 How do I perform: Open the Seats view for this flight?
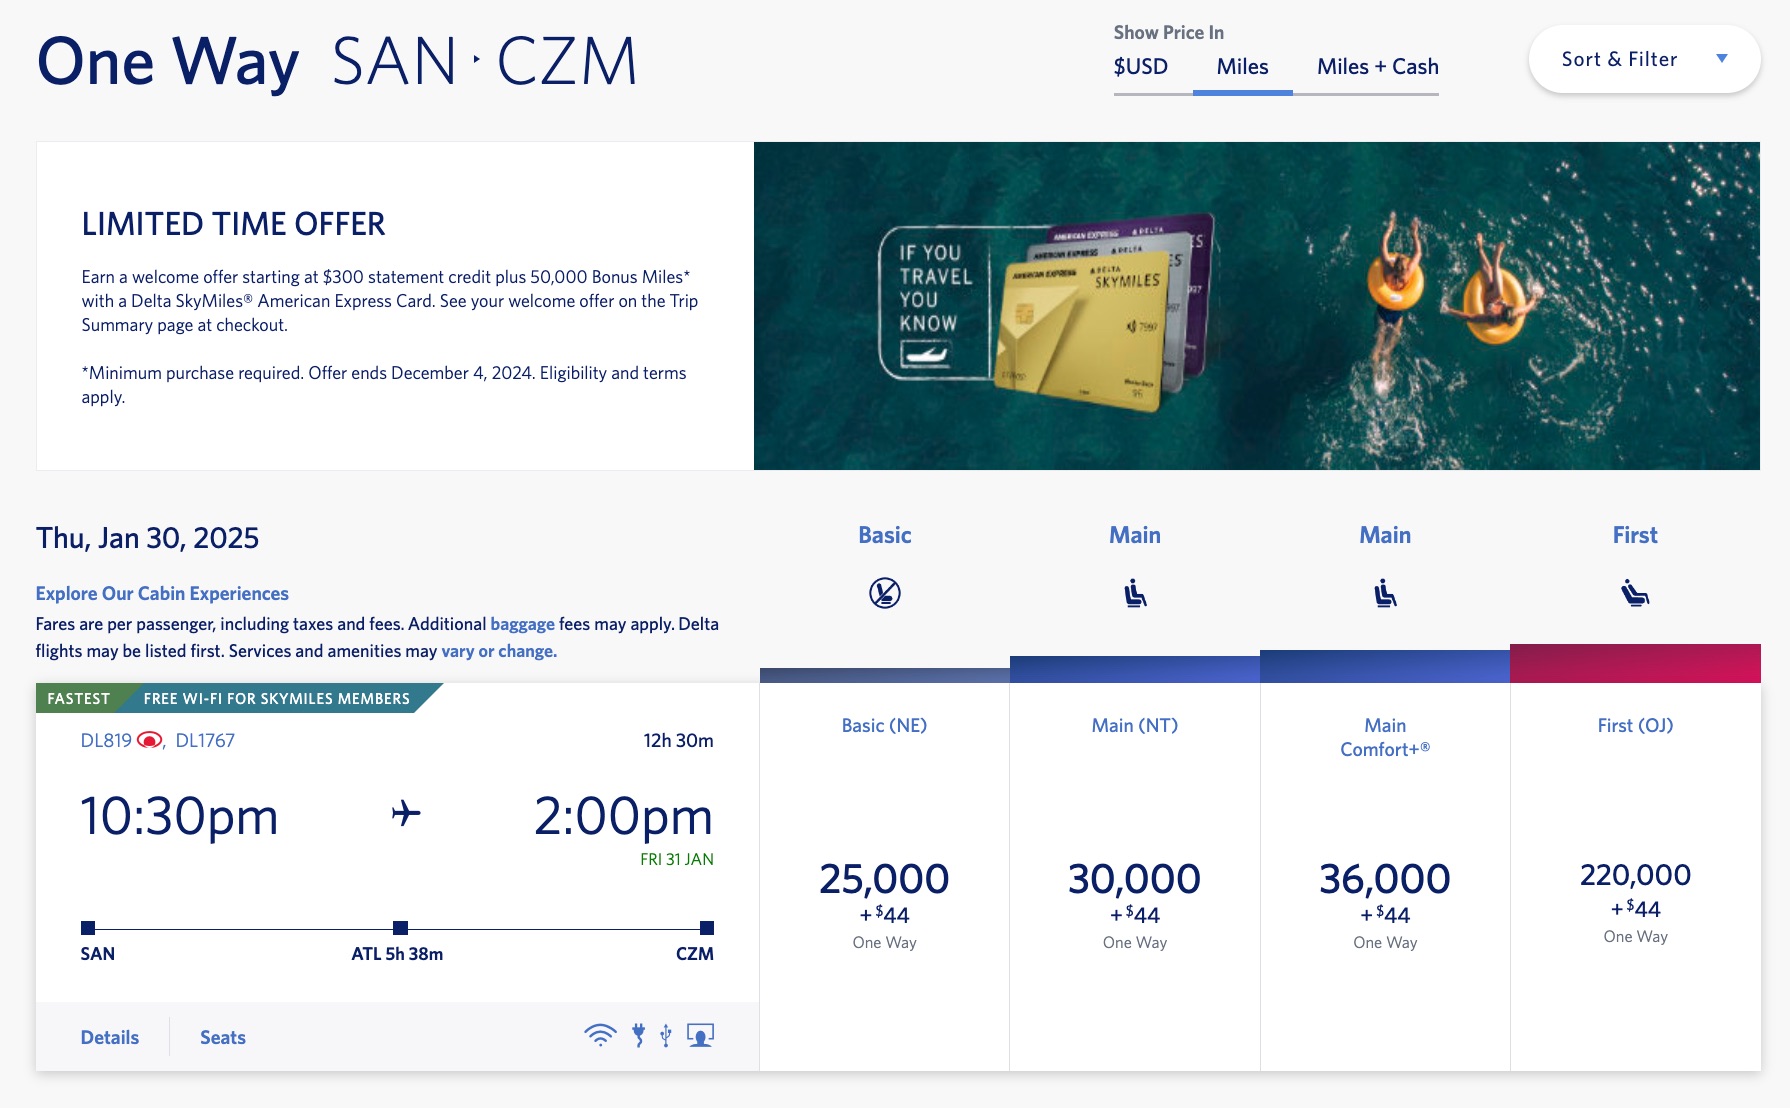pos(222,1037)
